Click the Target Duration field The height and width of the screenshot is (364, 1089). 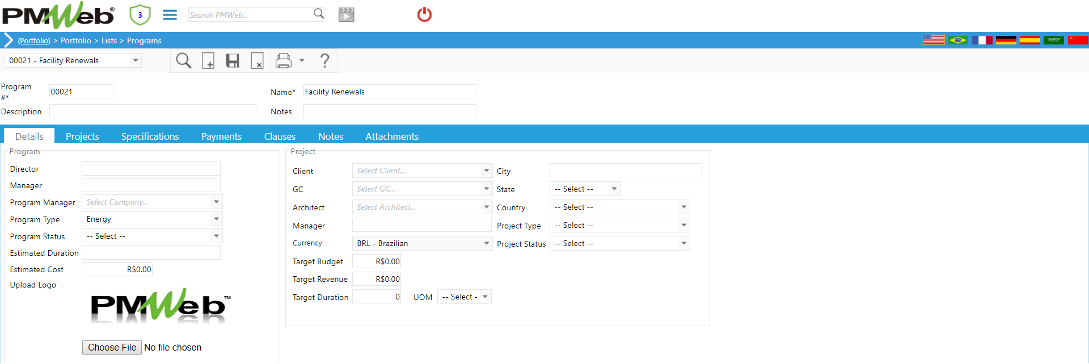[377, 297]
